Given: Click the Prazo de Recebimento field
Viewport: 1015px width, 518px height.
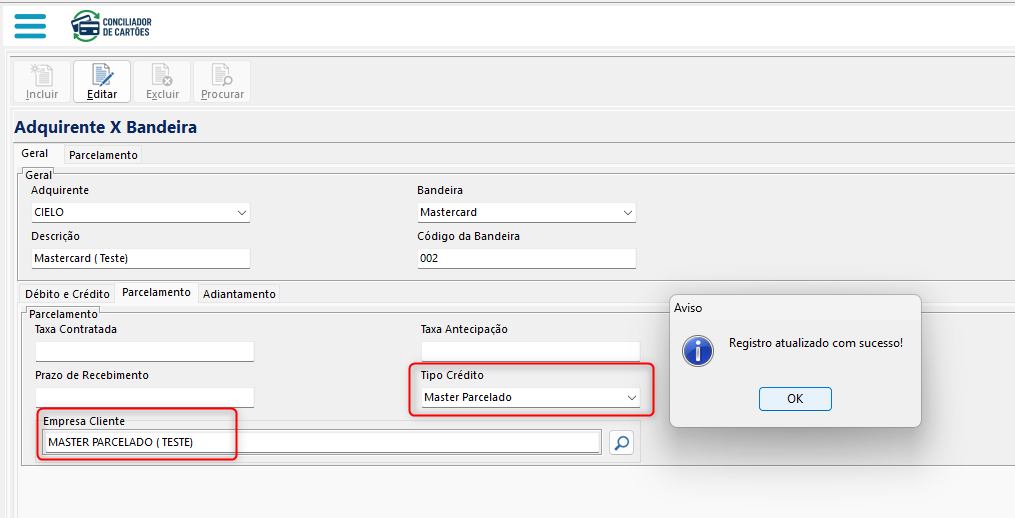Looking at the screenshot, I should tap(144, 397).
